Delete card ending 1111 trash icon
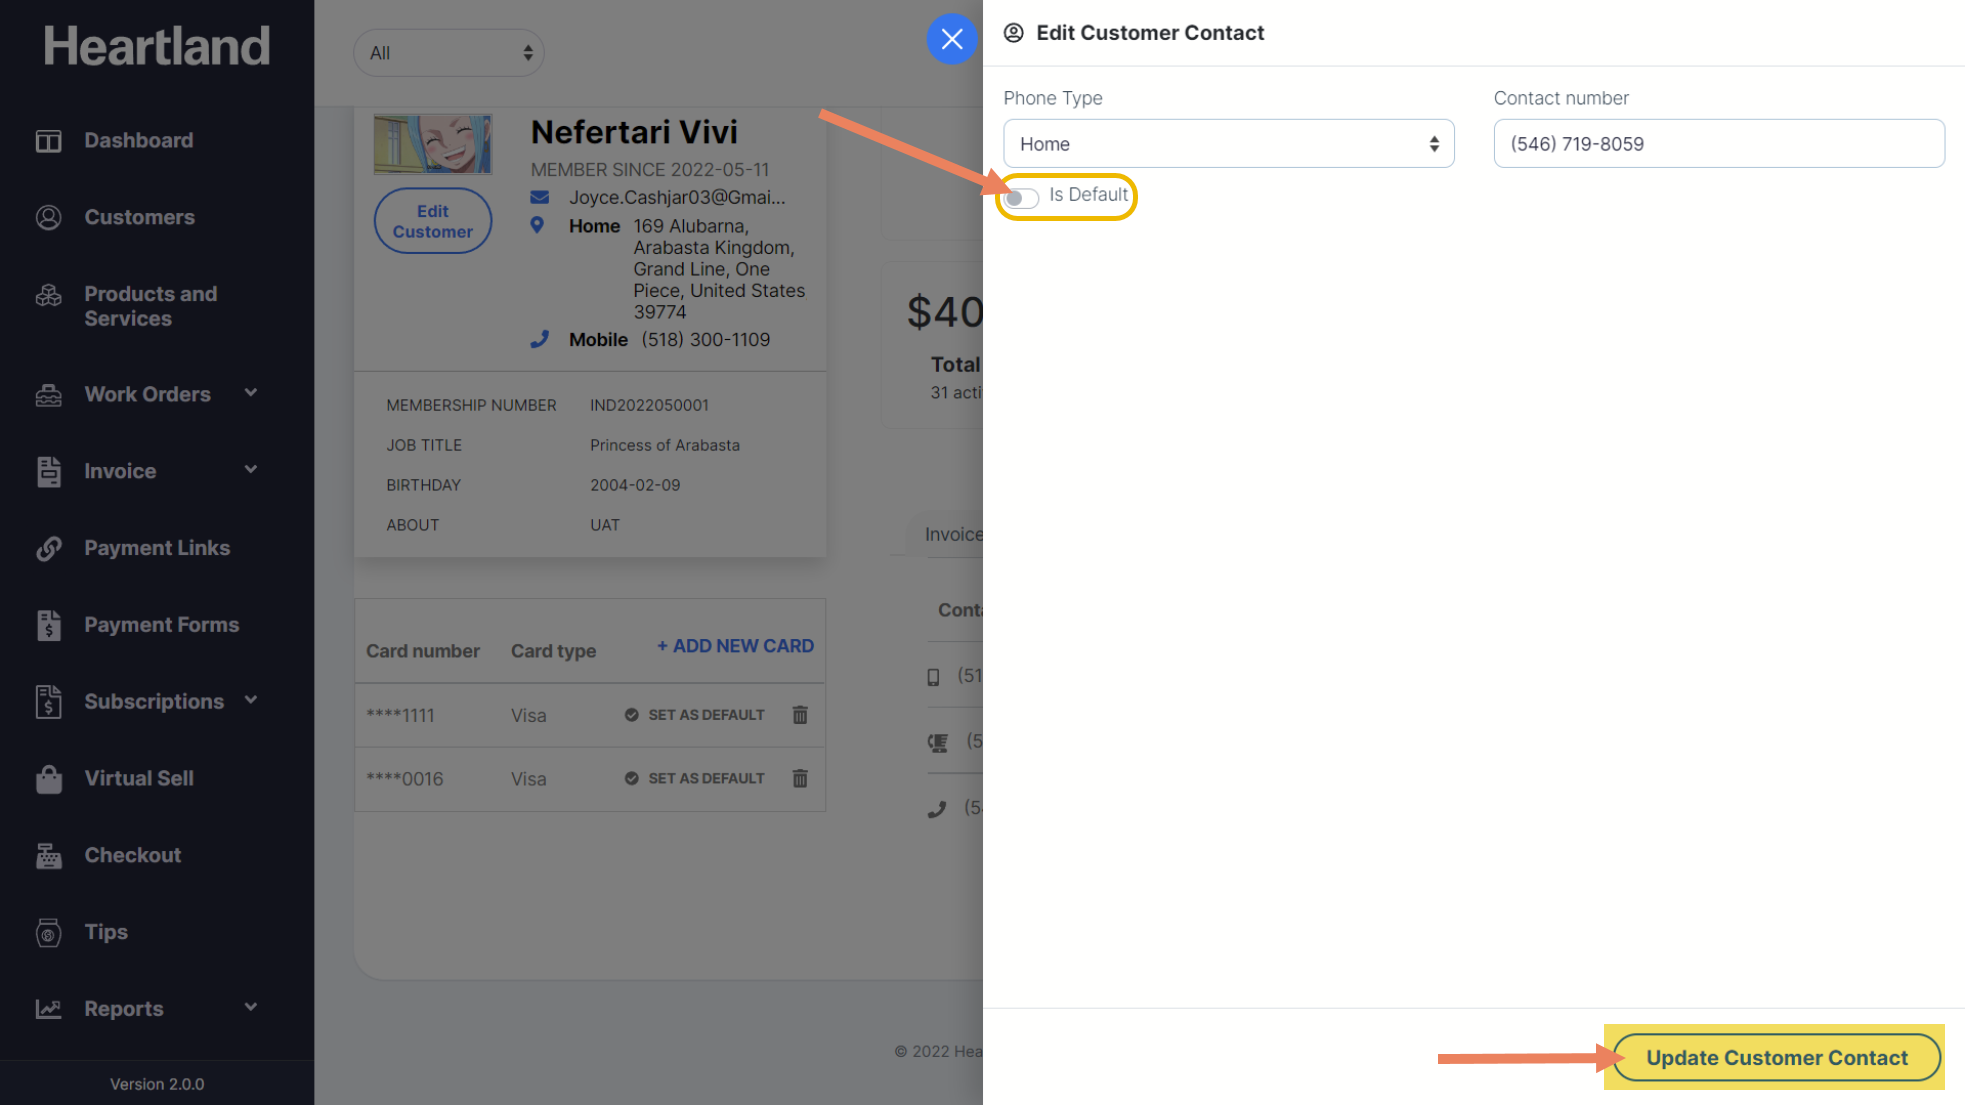Image resolution: width=1965 pixels, height=1105 pixels. click(x=800, y=715)
